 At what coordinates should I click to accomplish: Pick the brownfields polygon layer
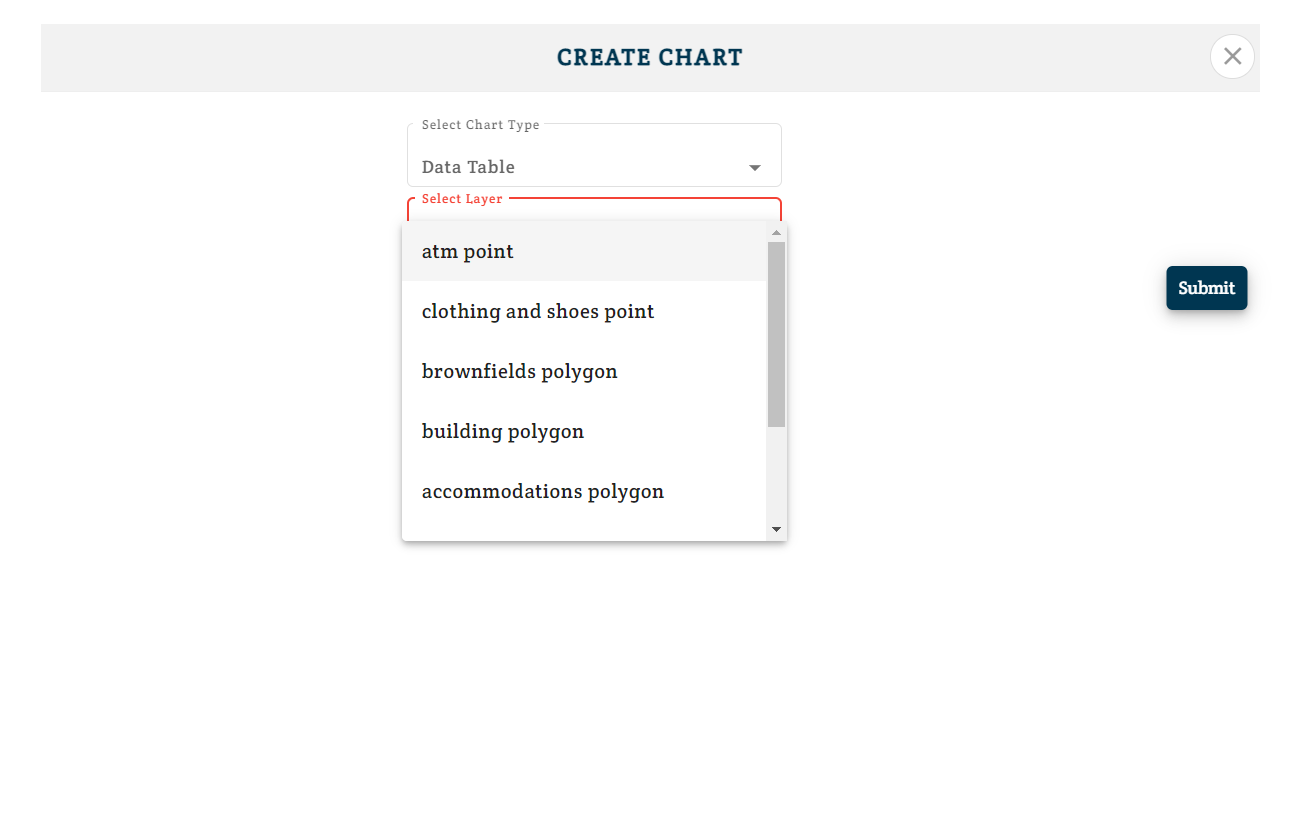(520, 372)
